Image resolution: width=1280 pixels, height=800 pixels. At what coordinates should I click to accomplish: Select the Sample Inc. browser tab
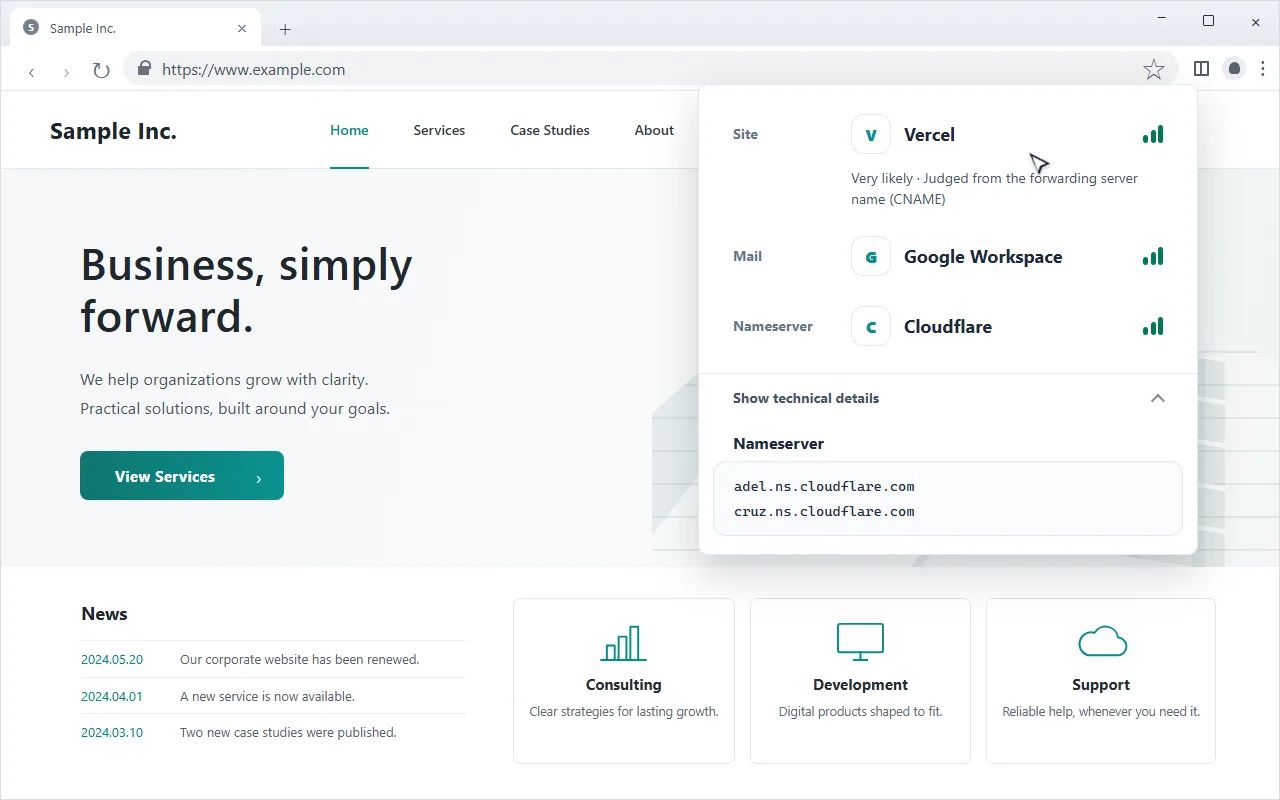(135, 28)
